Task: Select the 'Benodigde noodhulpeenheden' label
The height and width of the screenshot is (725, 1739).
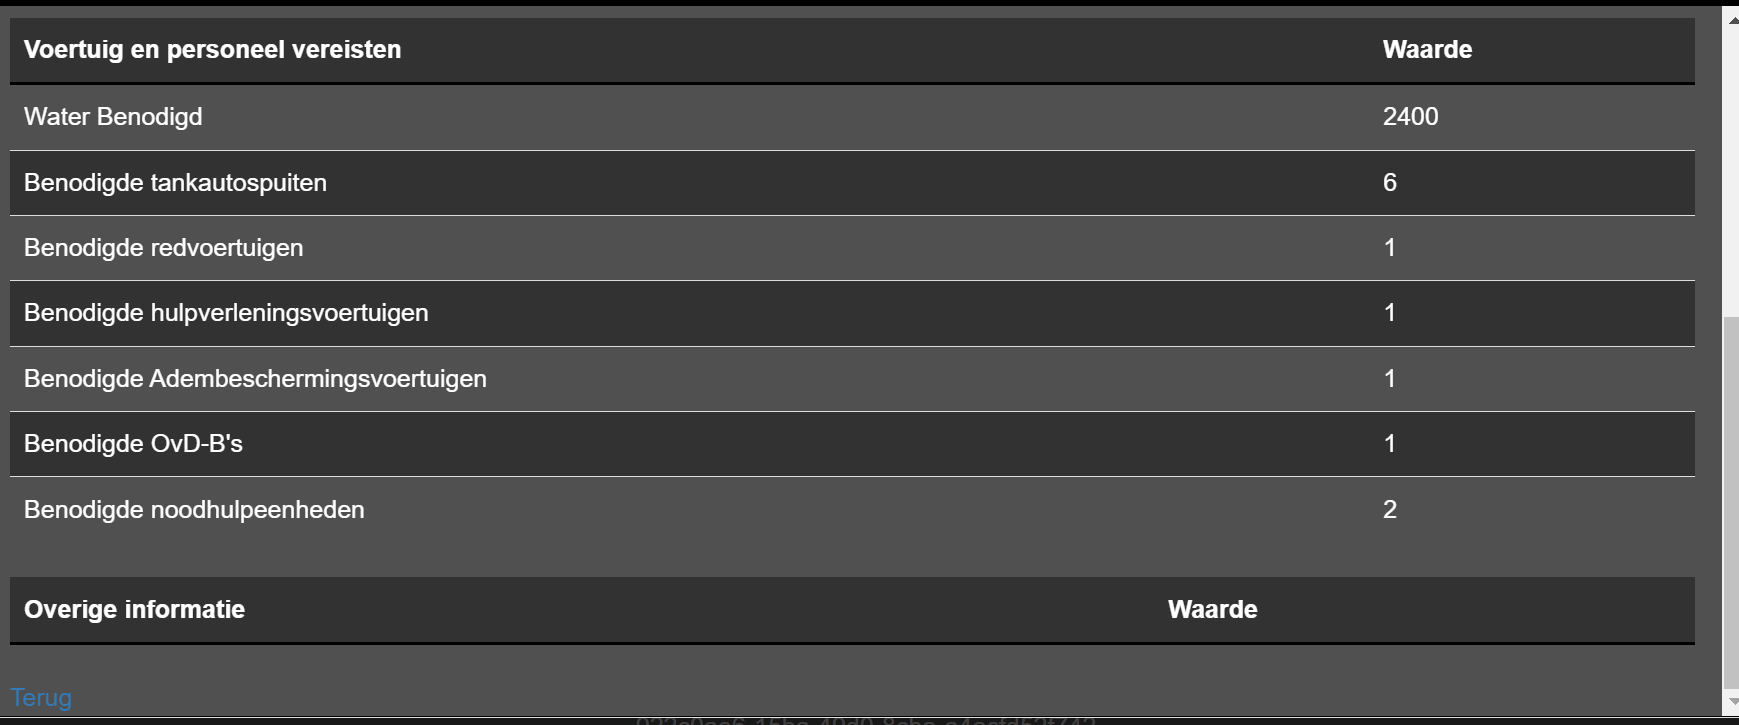Action: 194,509
